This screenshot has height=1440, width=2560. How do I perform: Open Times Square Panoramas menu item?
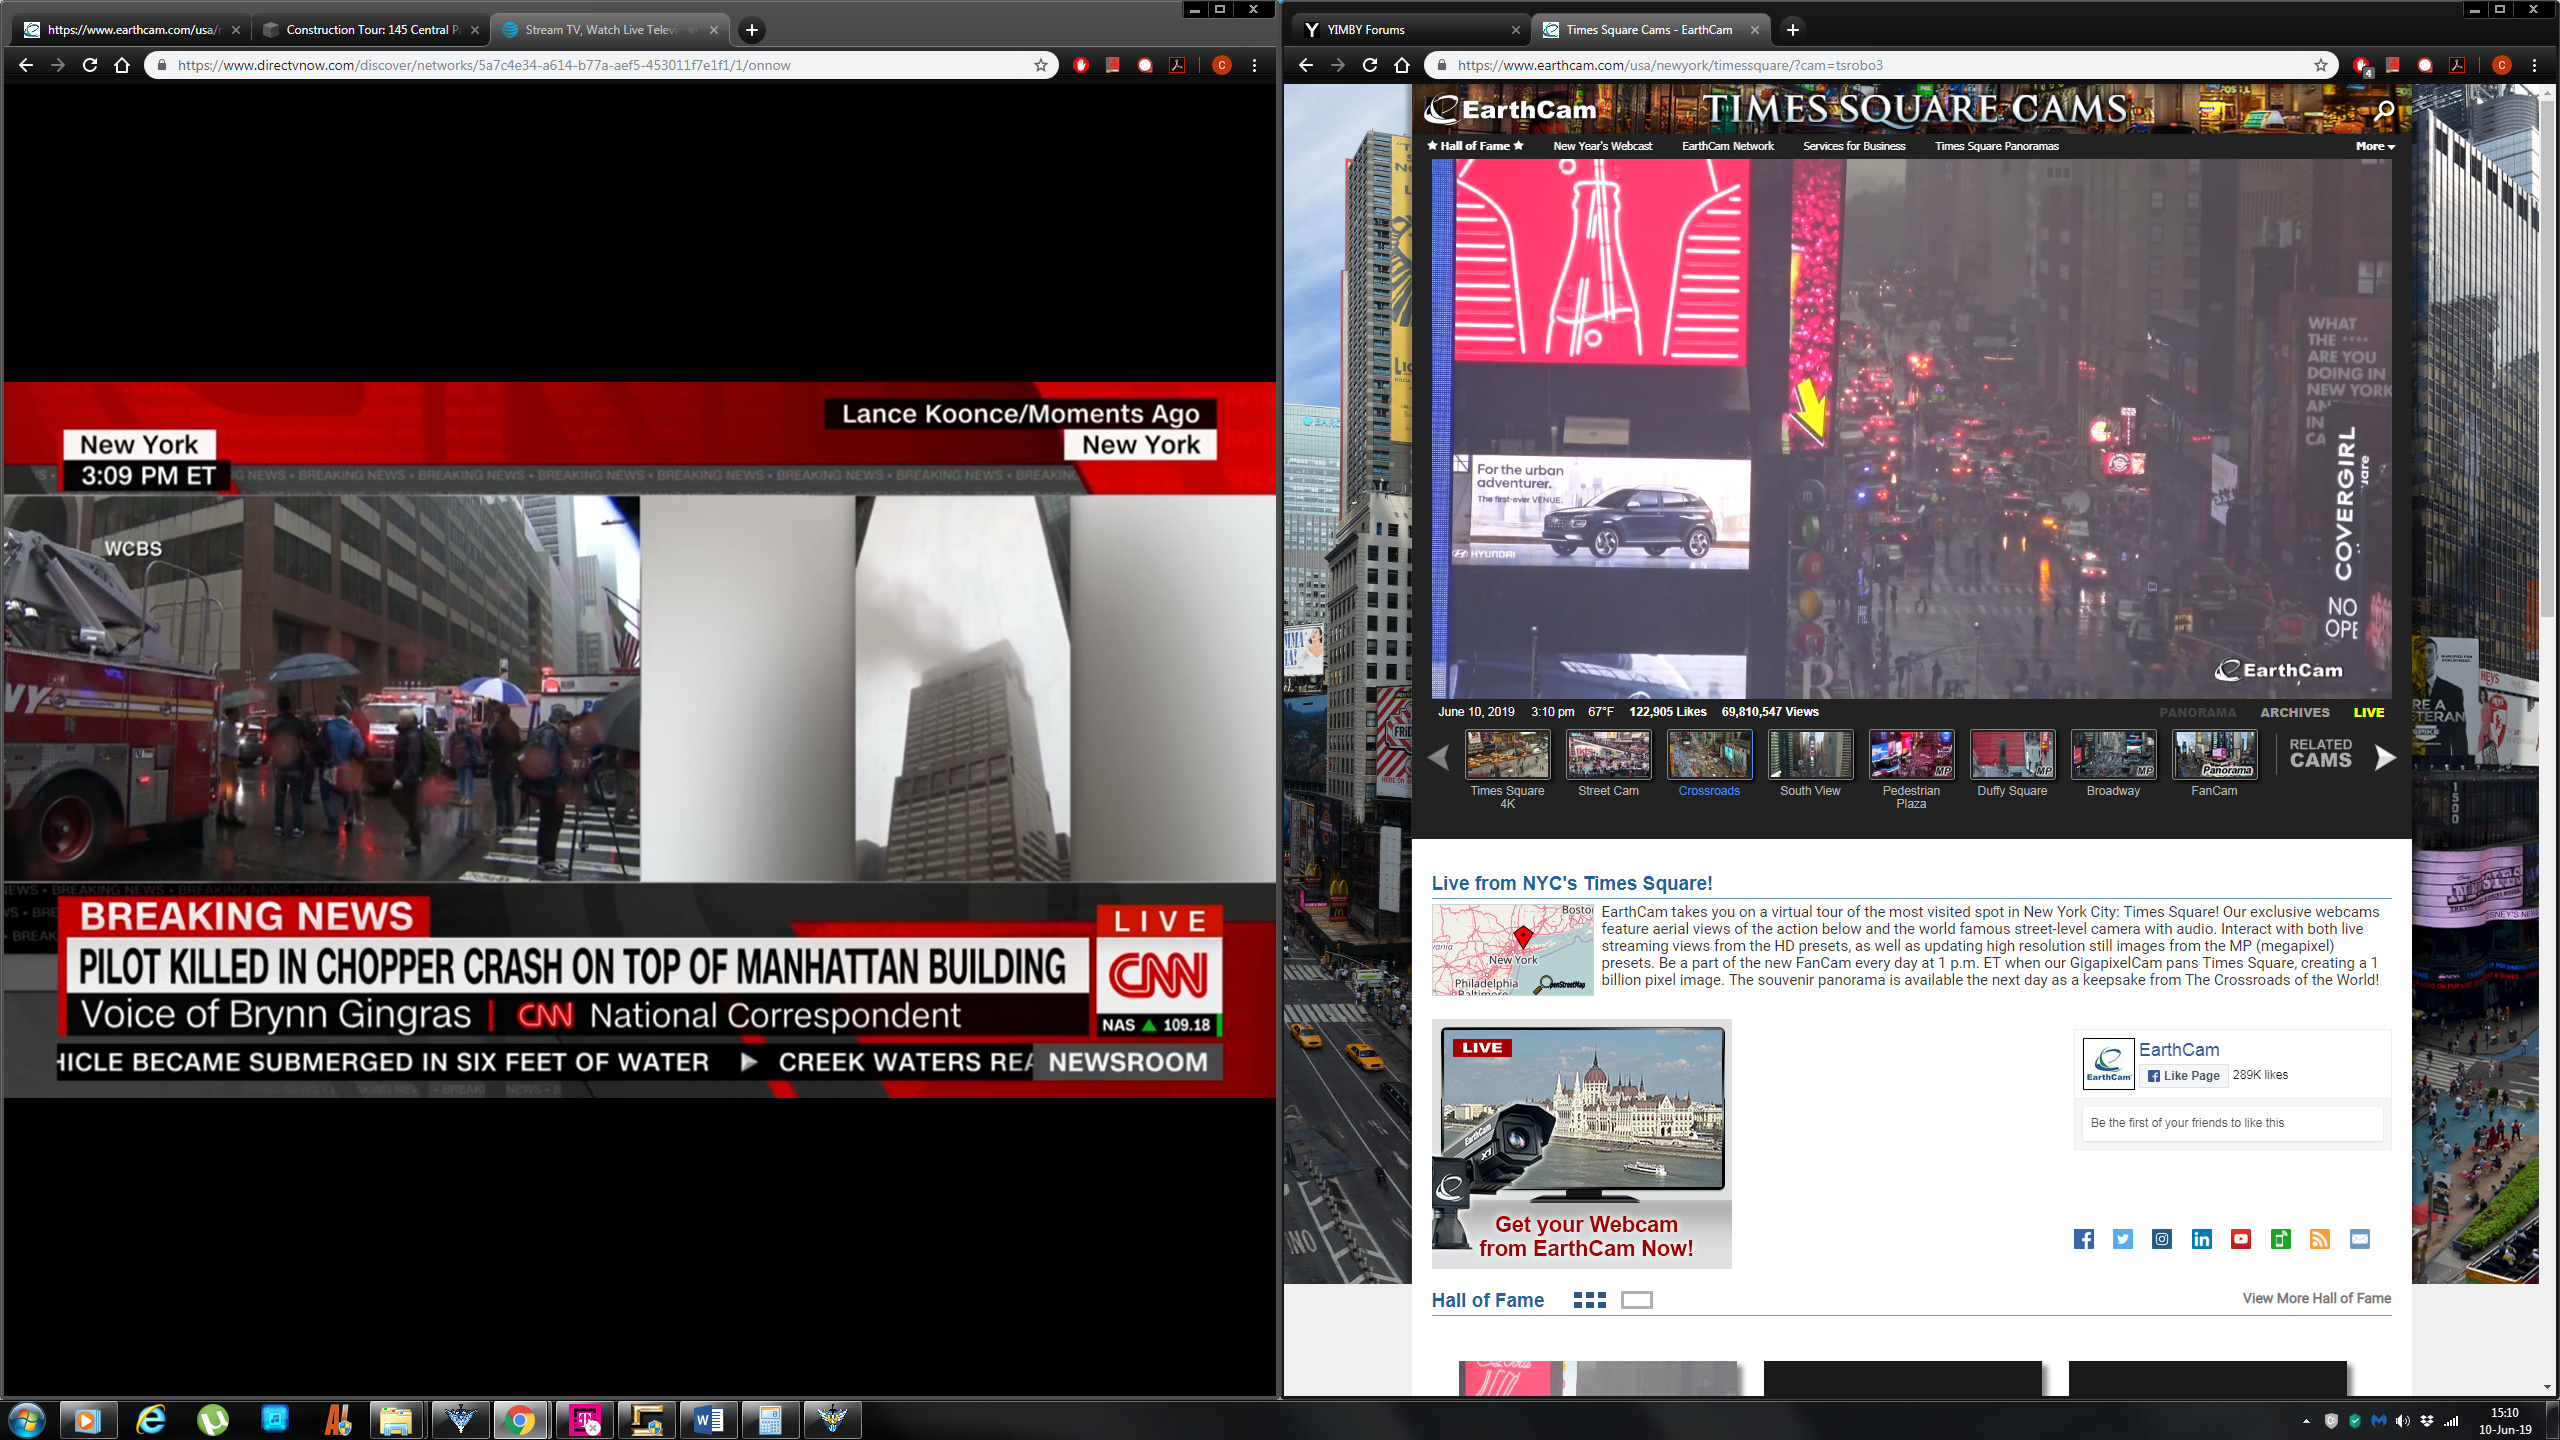(1996, 146)
